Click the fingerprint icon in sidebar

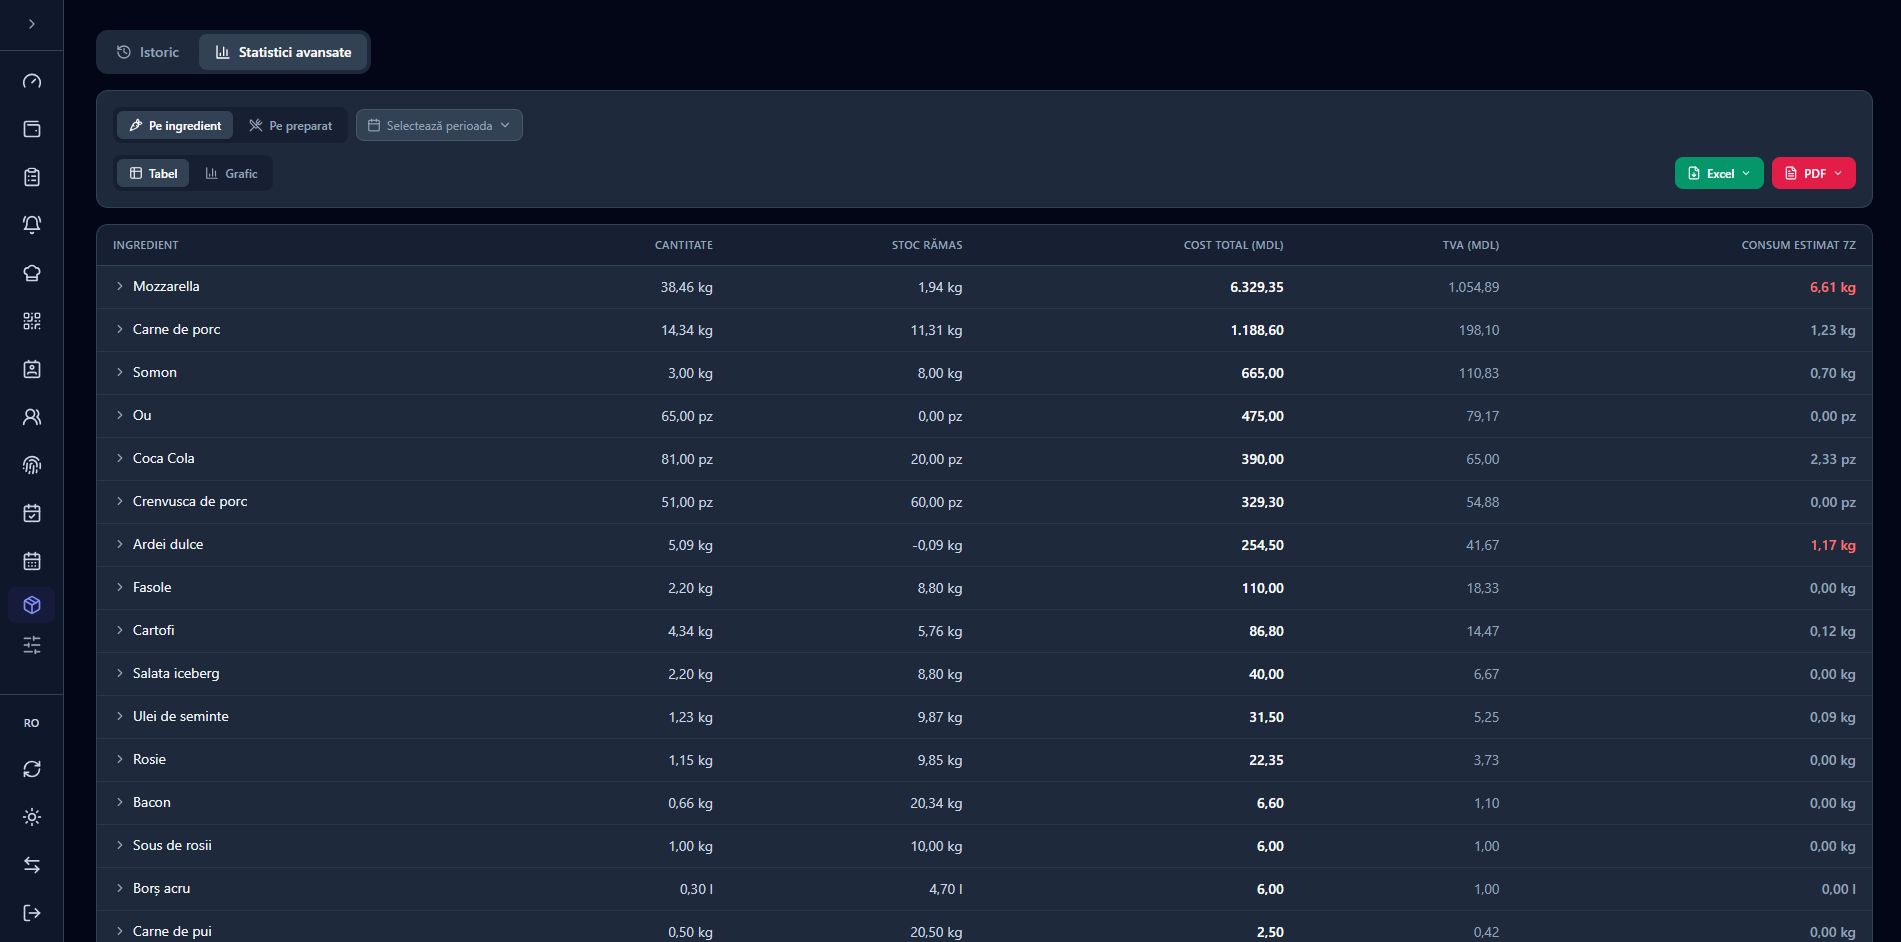(32, 465)
